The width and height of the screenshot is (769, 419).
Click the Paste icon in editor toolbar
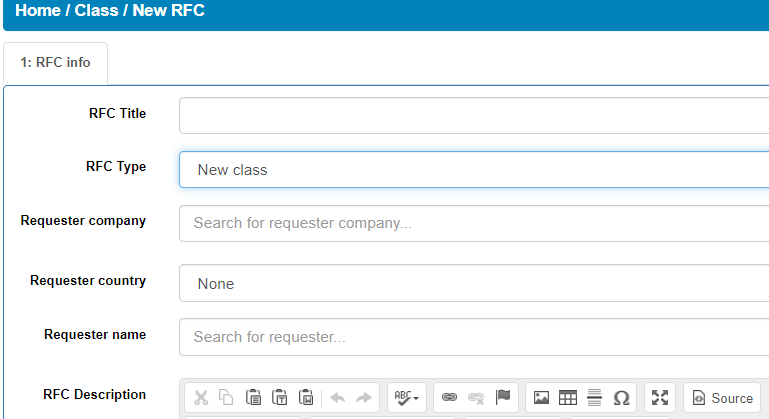point(253,398)
